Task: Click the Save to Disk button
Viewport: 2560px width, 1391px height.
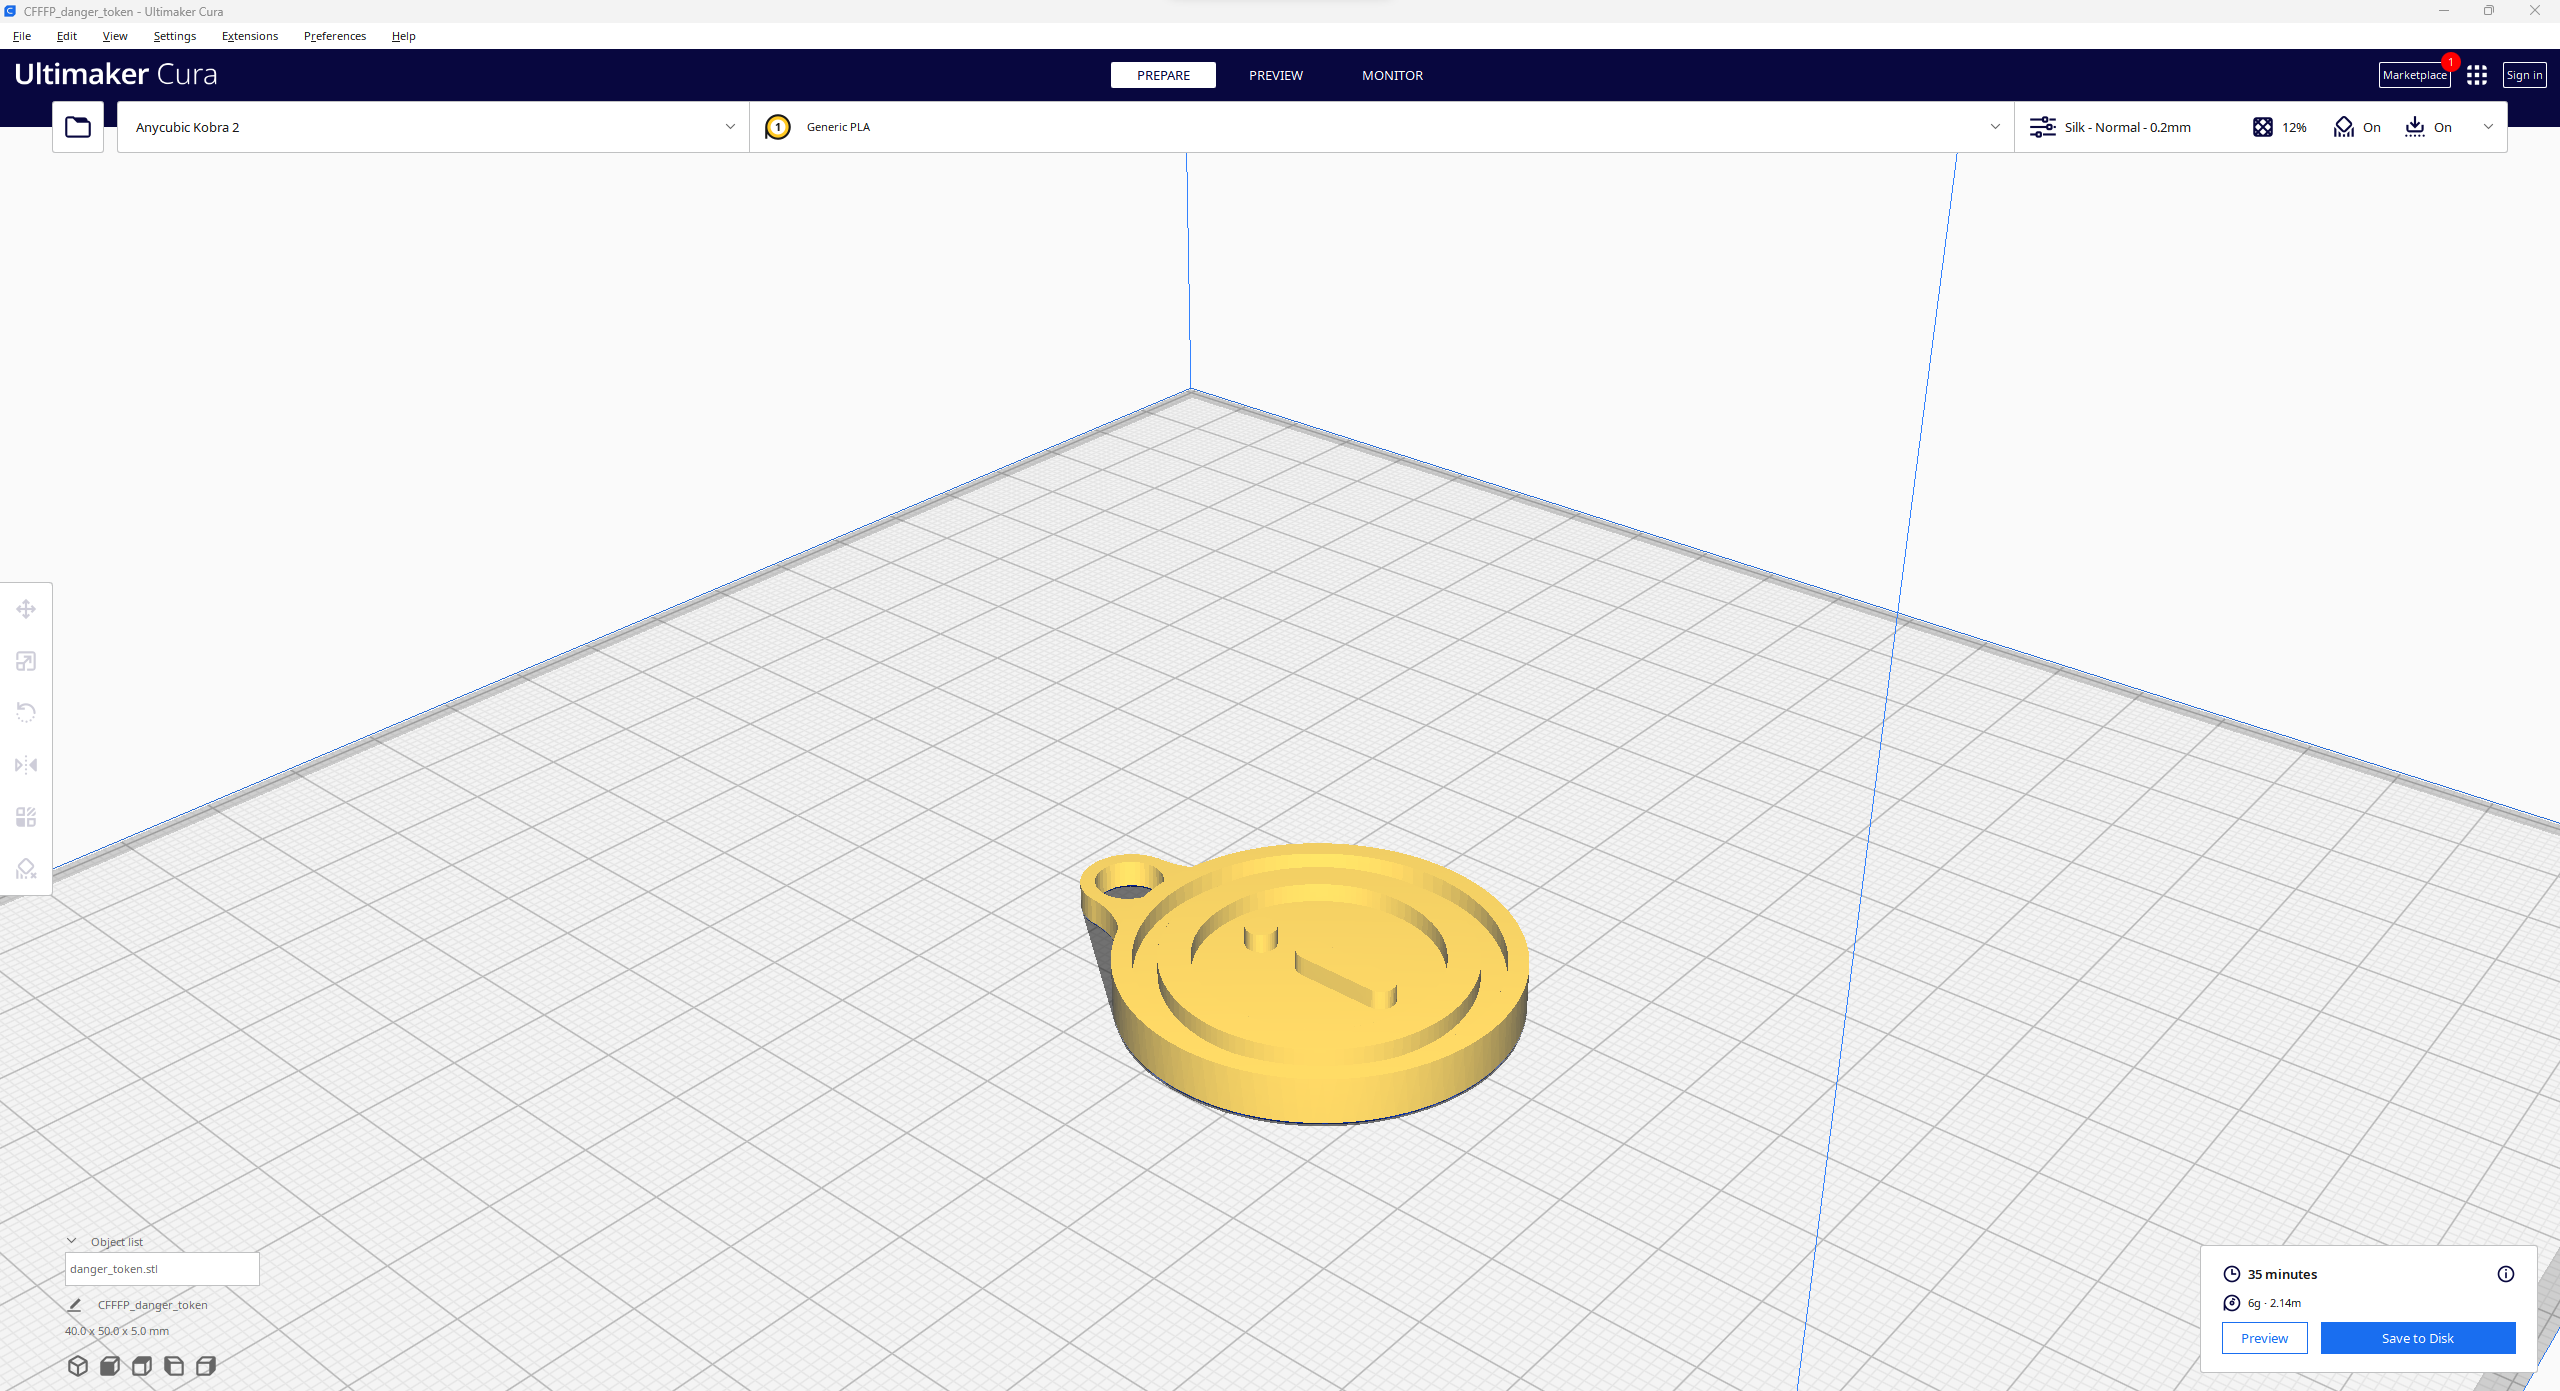Action: (2417, 1338)
